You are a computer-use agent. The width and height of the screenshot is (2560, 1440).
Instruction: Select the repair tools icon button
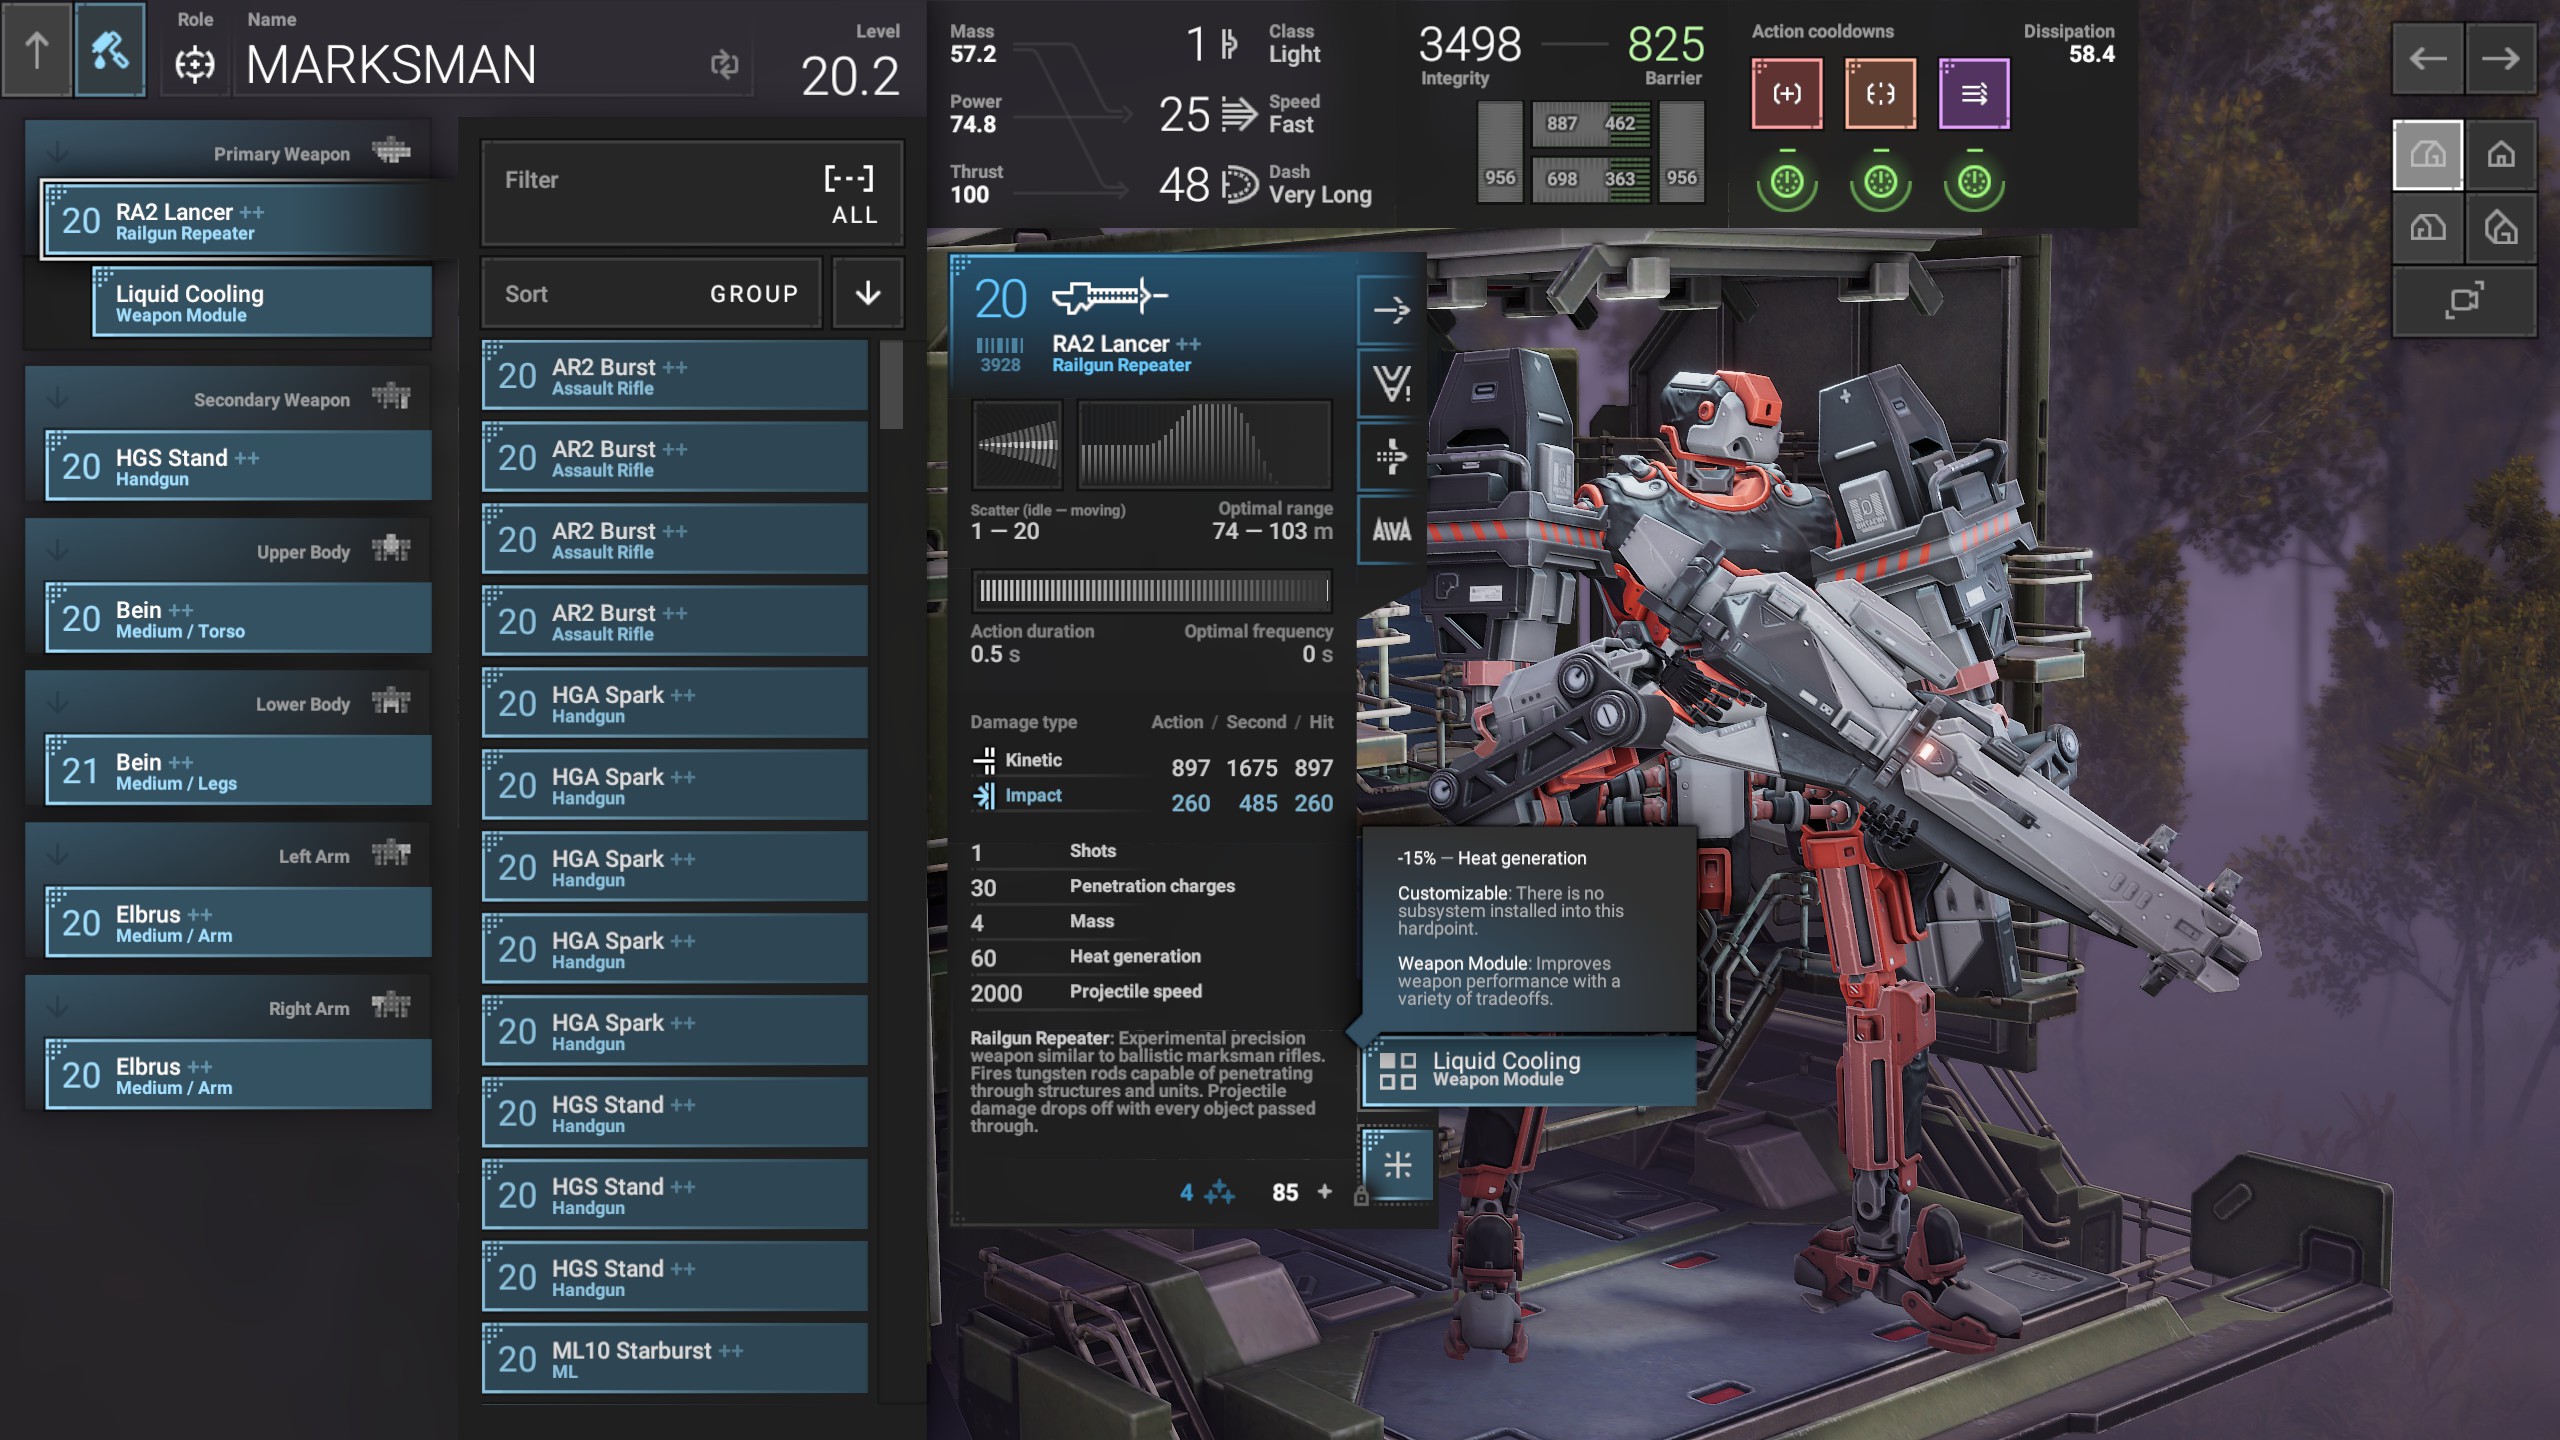pos(110,50)
